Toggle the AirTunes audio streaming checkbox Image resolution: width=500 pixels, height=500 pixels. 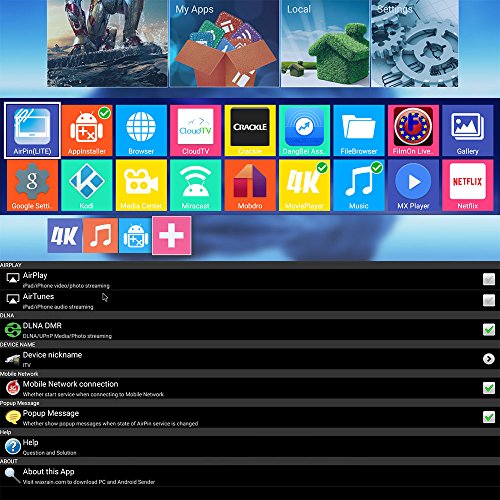[489, 300]
